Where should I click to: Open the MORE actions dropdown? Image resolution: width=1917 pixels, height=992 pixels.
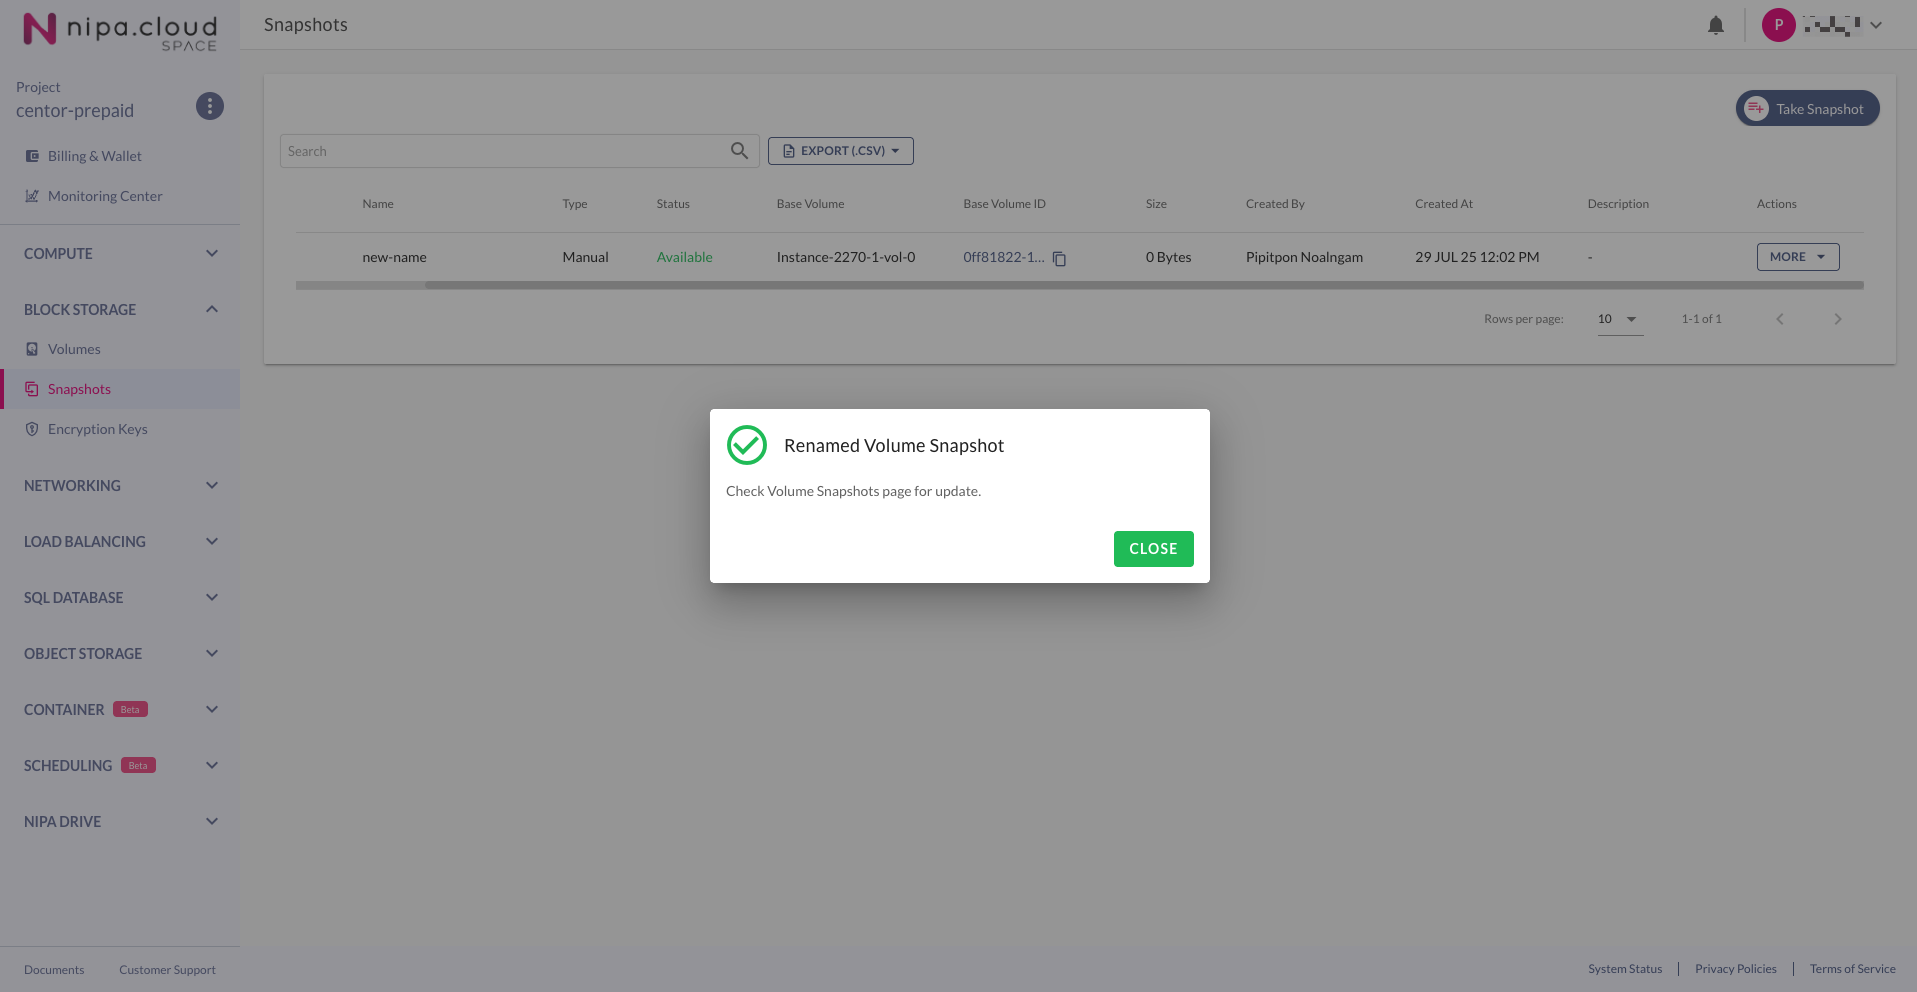click(x=1797, y=257)
